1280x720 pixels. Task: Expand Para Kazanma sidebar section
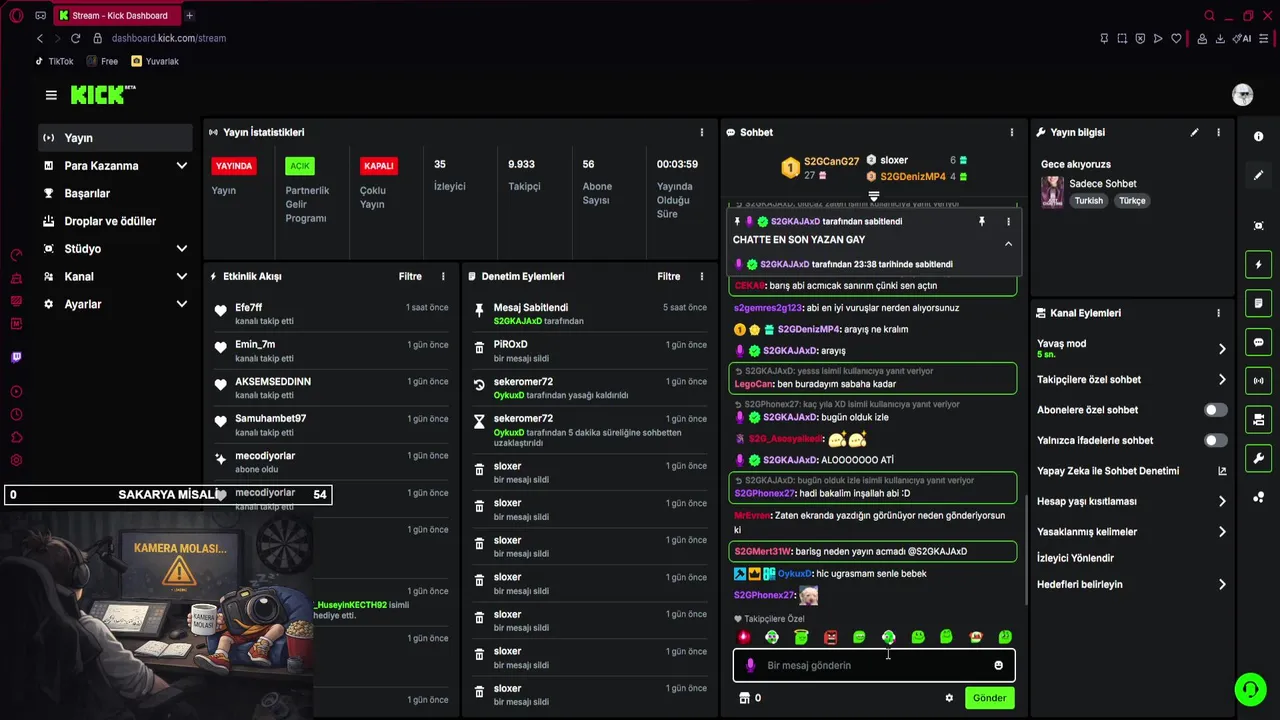[x=181, y=166]
